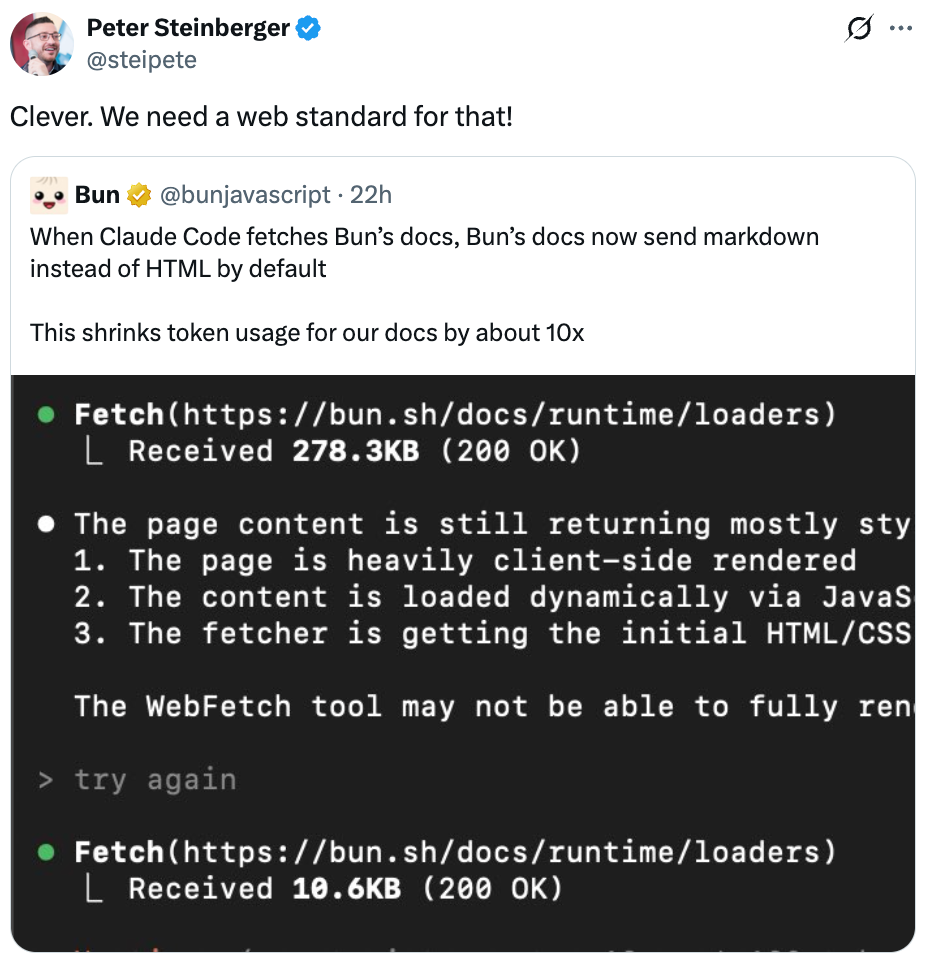Click the Grok icon at top right

[858, 29]
